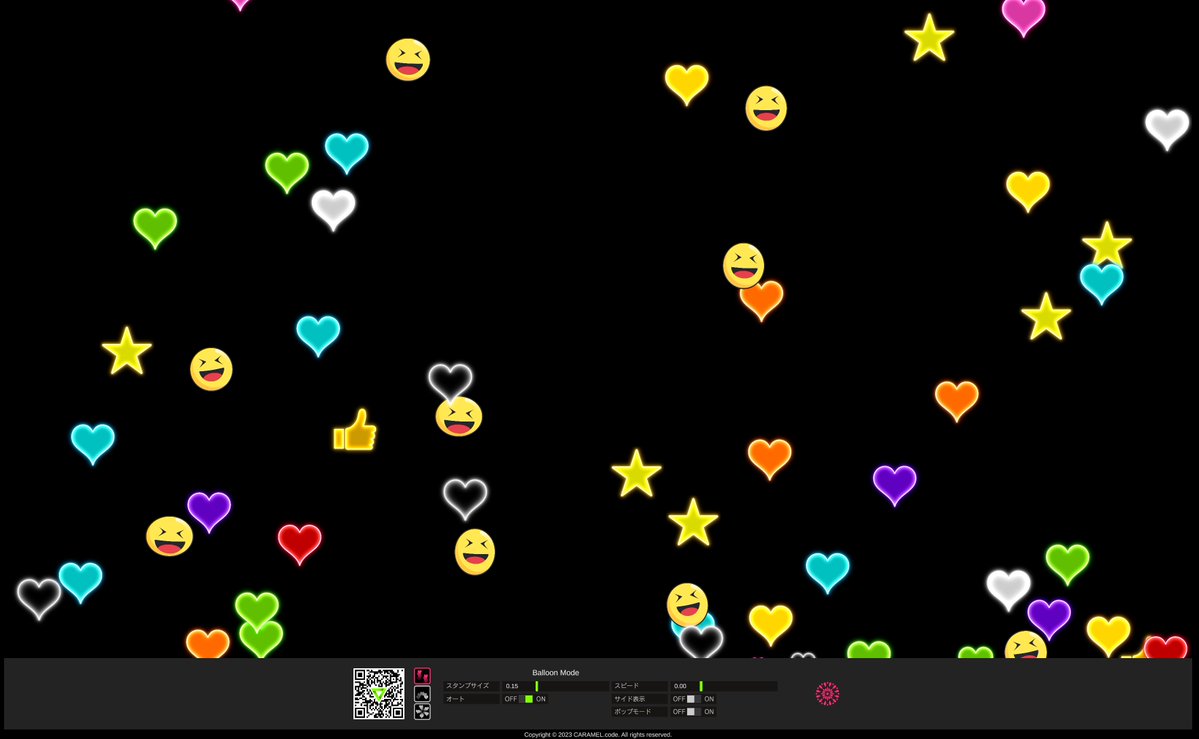1199x739 pixels.
Task: Click ON label beside オート switch
Action: coord(541,699)
